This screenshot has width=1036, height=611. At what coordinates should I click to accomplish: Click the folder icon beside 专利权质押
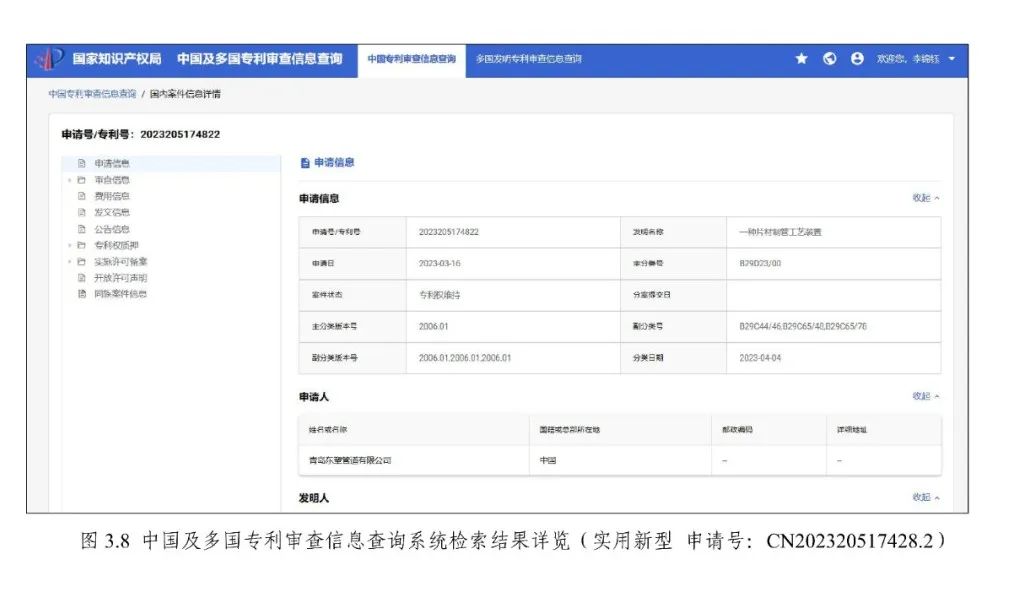click(x=82, y=245)
